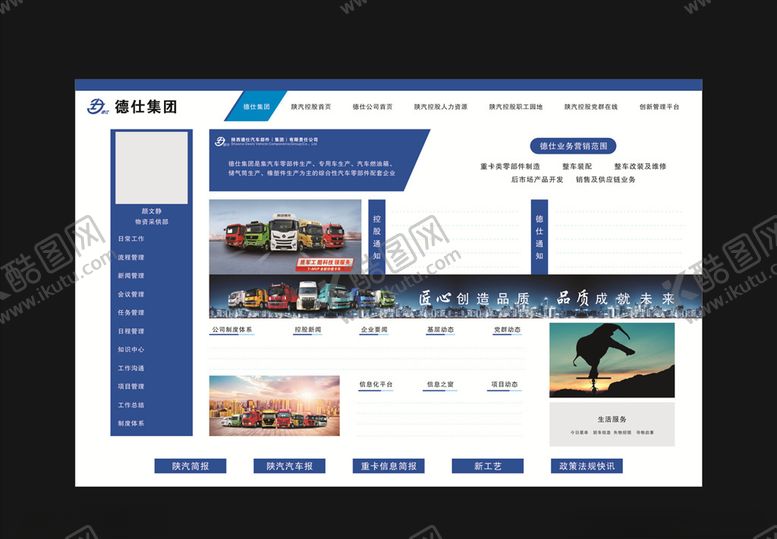Select the 德仕集团 navigation tab

click(x=256, y=107)
